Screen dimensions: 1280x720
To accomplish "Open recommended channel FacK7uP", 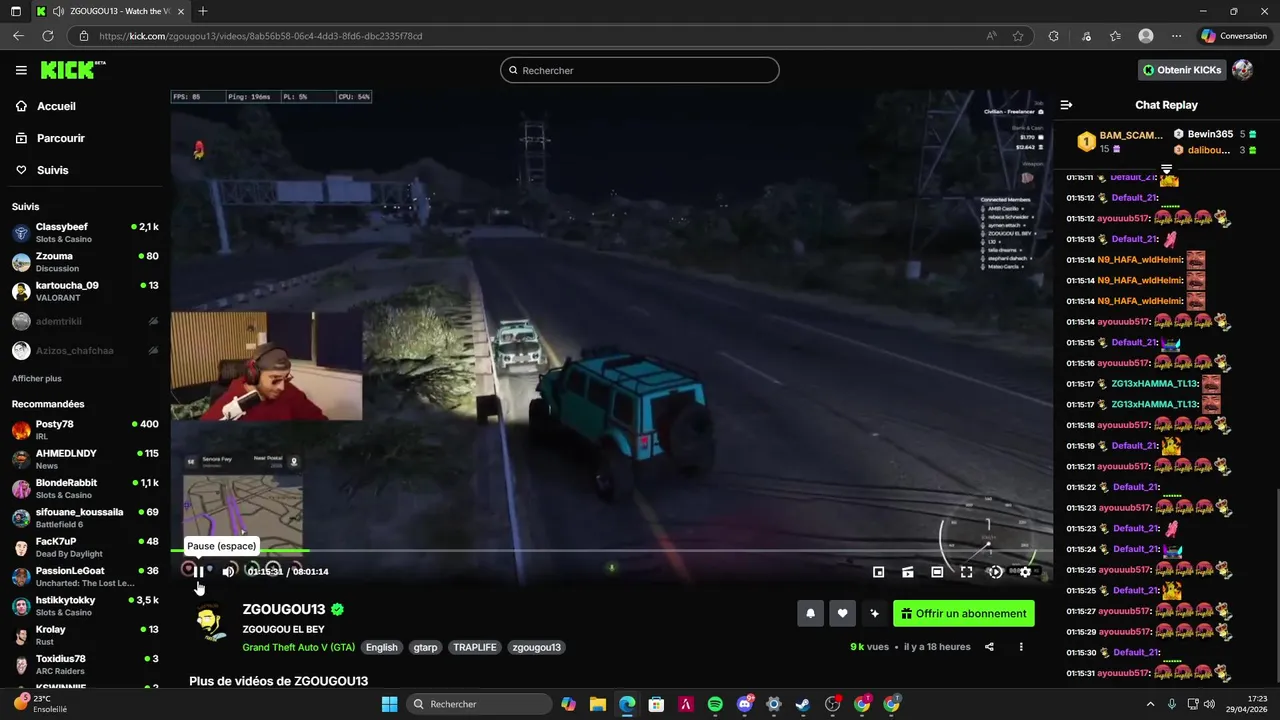I will click(85, 547).
